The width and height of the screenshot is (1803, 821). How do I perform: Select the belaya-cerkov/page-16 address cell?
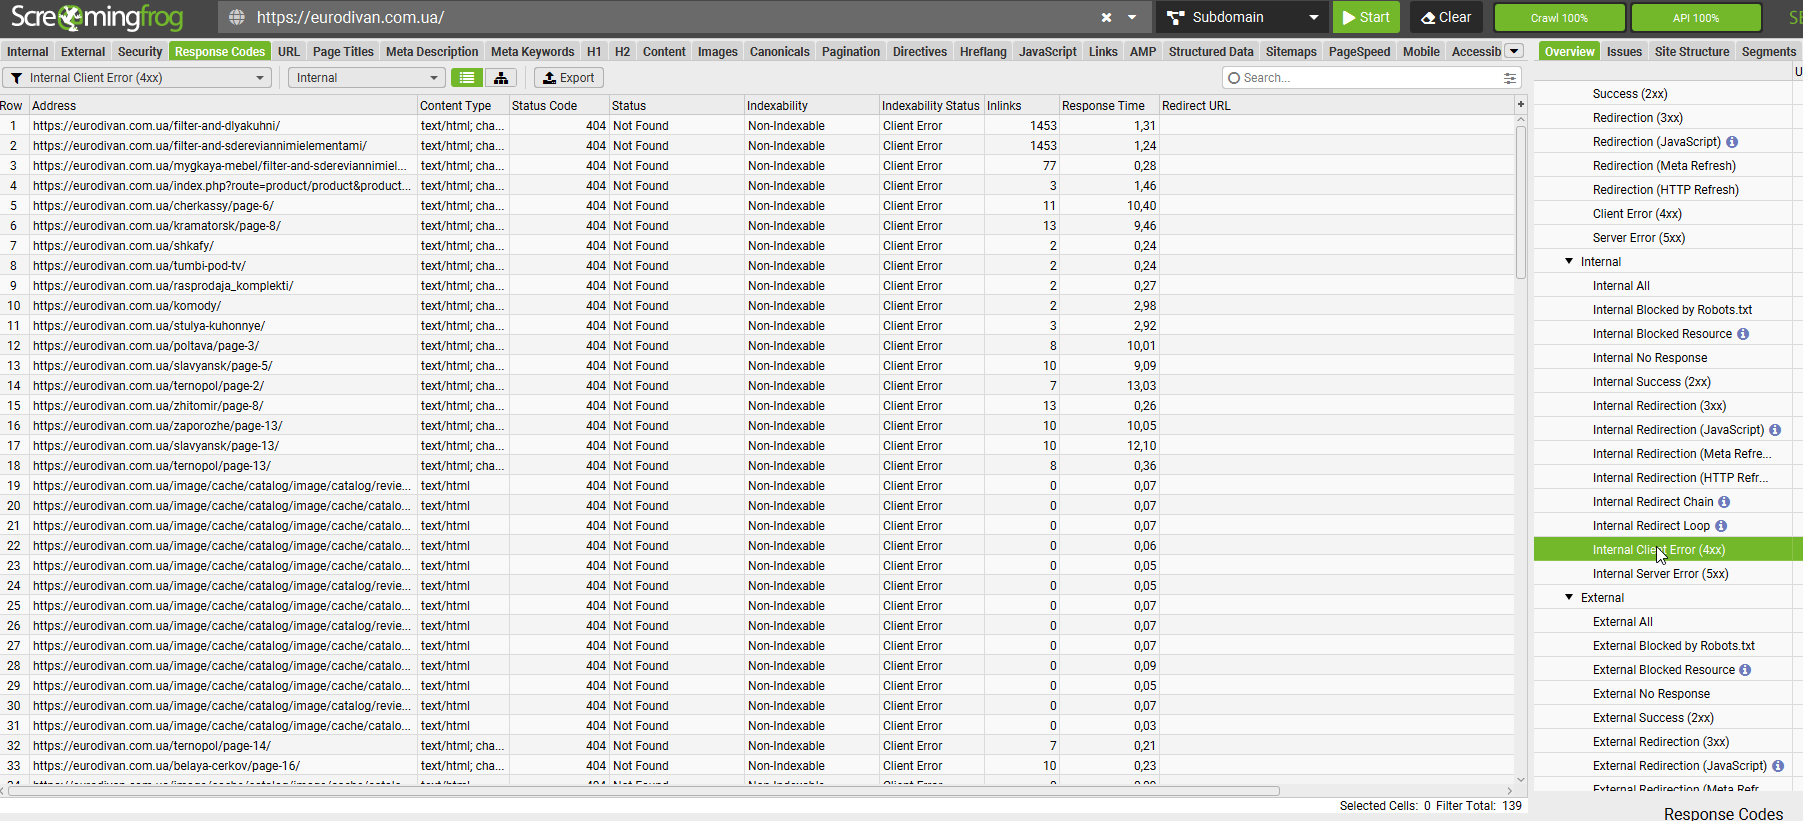223,766
